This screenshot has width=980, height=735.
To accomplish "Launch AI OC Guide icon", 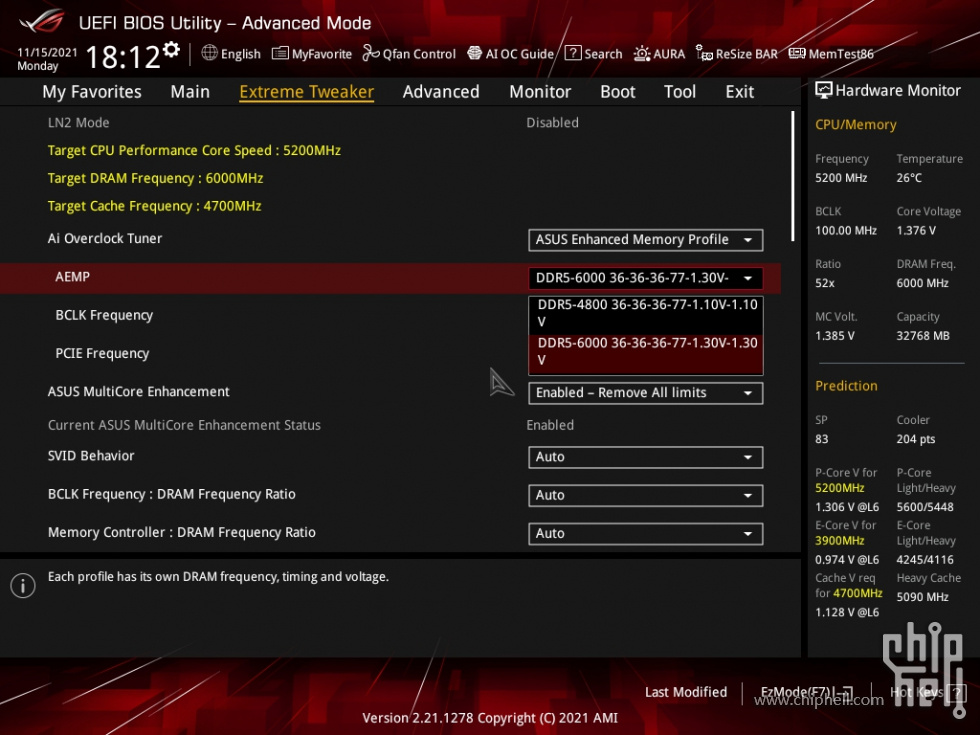I will 474,54.
